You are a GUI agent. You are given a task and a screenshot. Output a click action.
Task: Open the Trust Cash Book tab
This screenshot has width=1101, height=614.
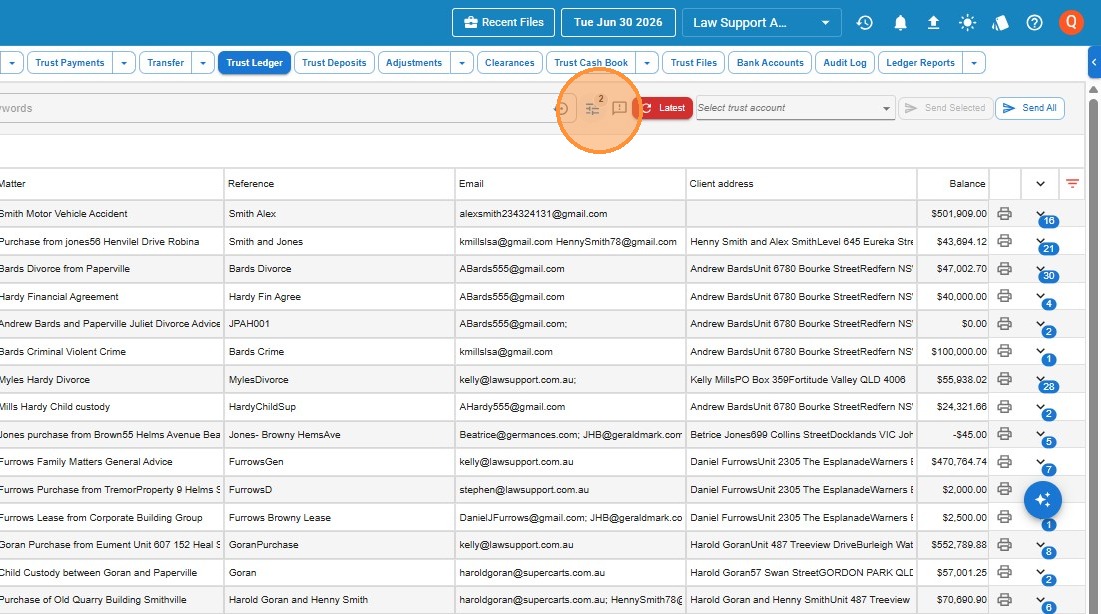pyautogui.click(x=591, y=63)
